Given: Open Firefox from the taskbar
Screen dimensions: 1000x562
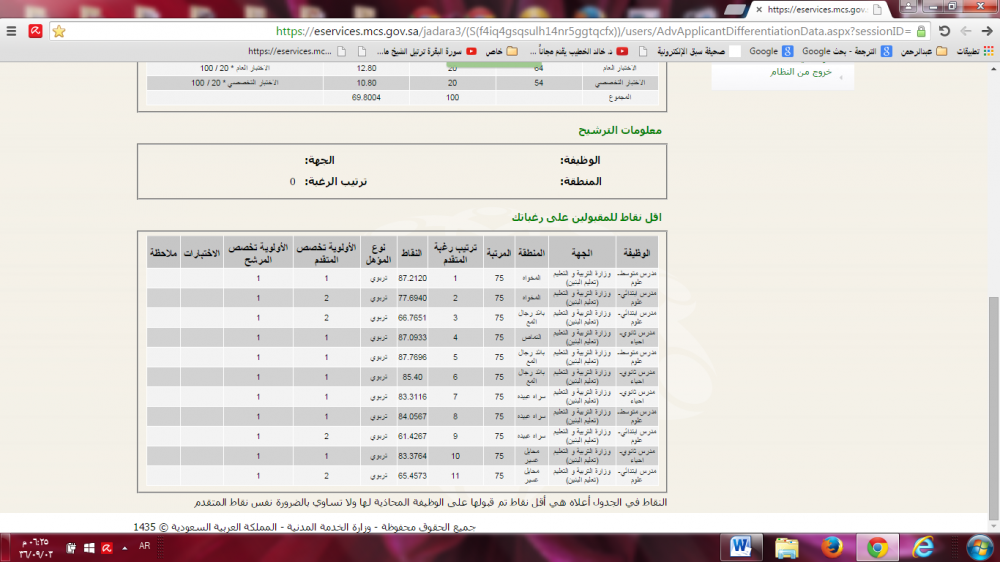Looking at the screenshot, I should click(x=832, y=547).
